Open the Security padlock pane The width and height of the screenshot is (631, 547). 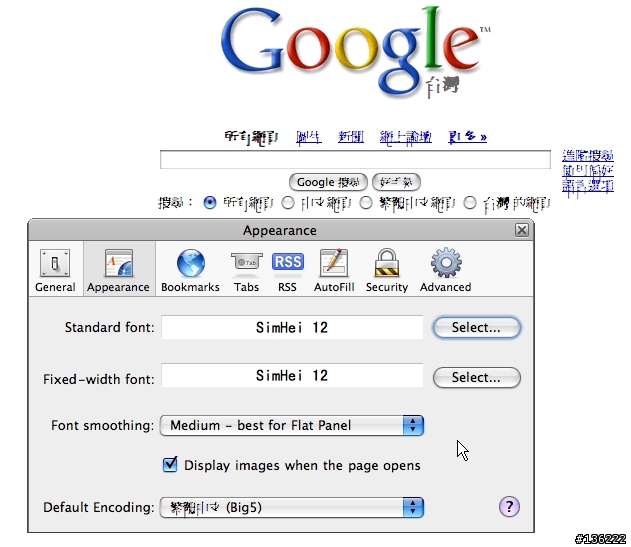point(387,270)
